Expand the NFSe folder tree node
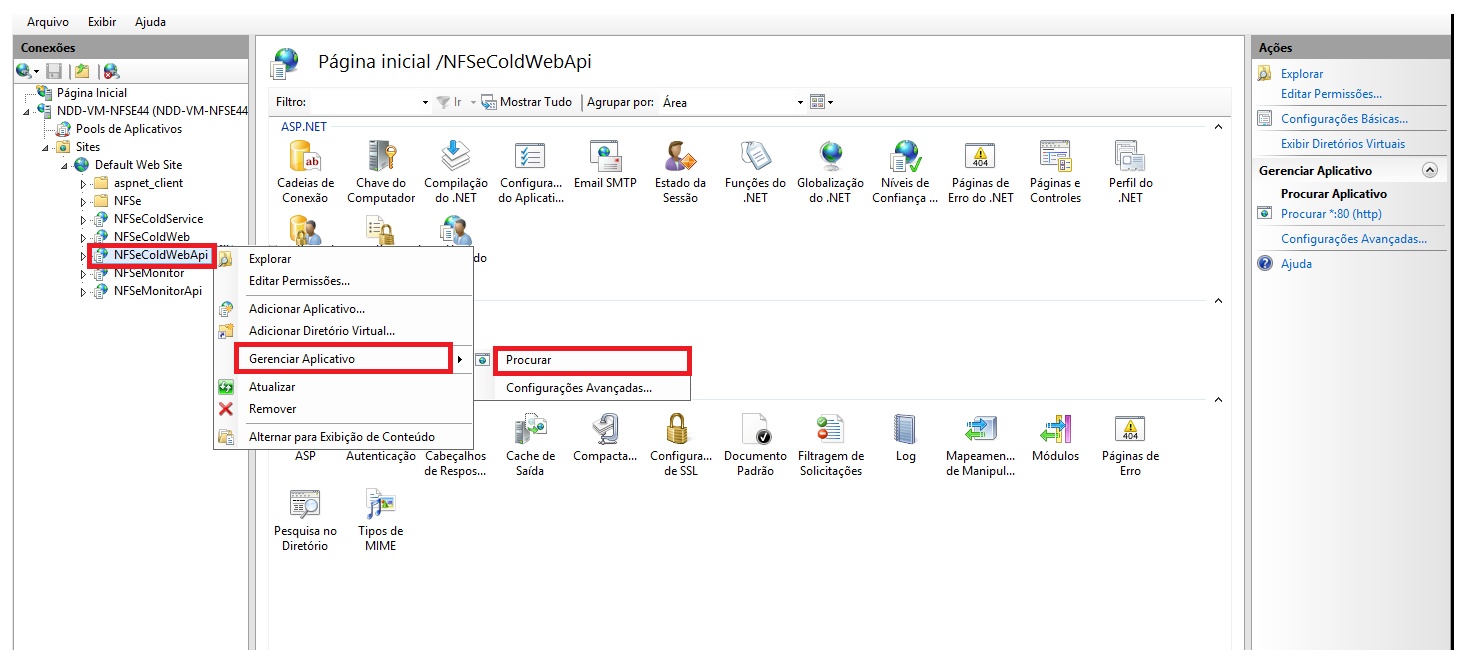Screen dimensions: 1461x656 point(84,201)
